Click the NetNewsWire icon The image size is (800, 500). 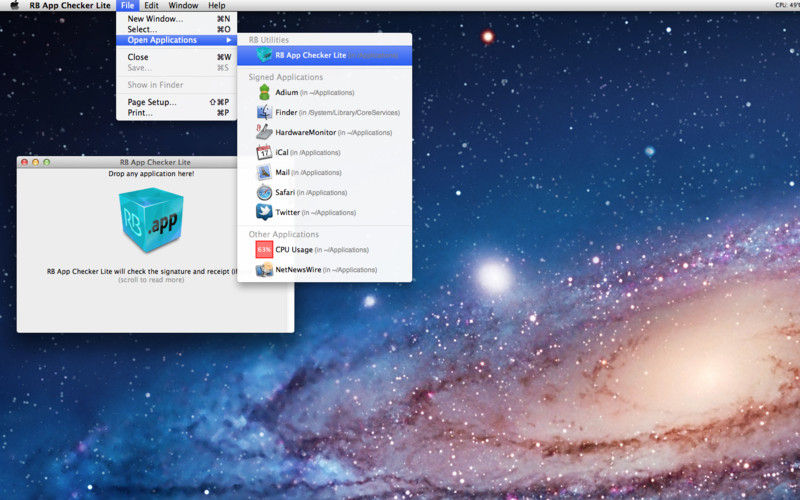[264, 269]
